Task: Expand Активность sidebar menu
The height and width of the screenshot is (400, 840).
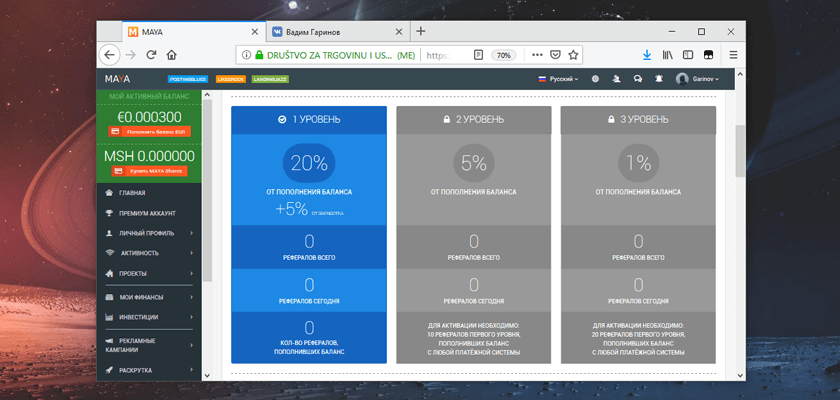Action: click(149, 253)
